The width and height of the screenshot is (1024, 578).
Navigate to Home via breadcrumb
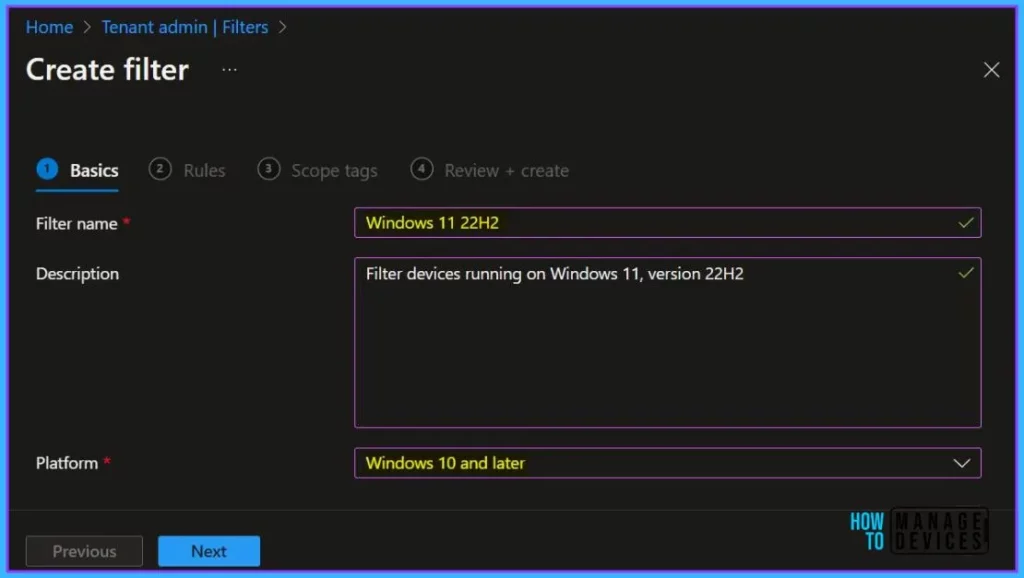49,27
